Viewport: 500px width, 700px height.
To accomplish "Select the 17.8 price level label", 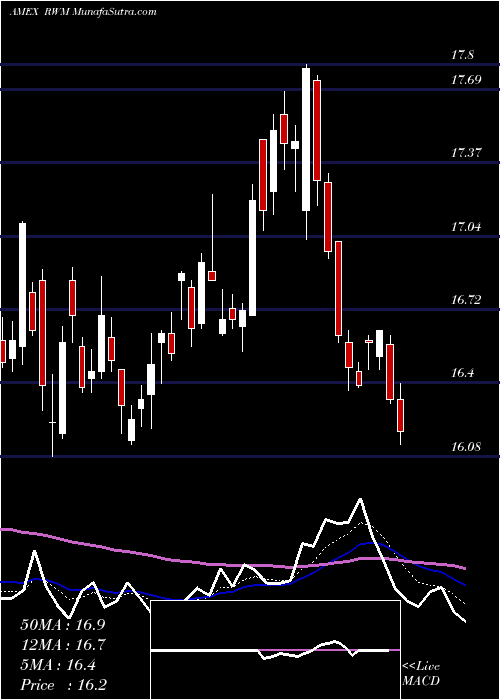I will (x=463, y=55).
